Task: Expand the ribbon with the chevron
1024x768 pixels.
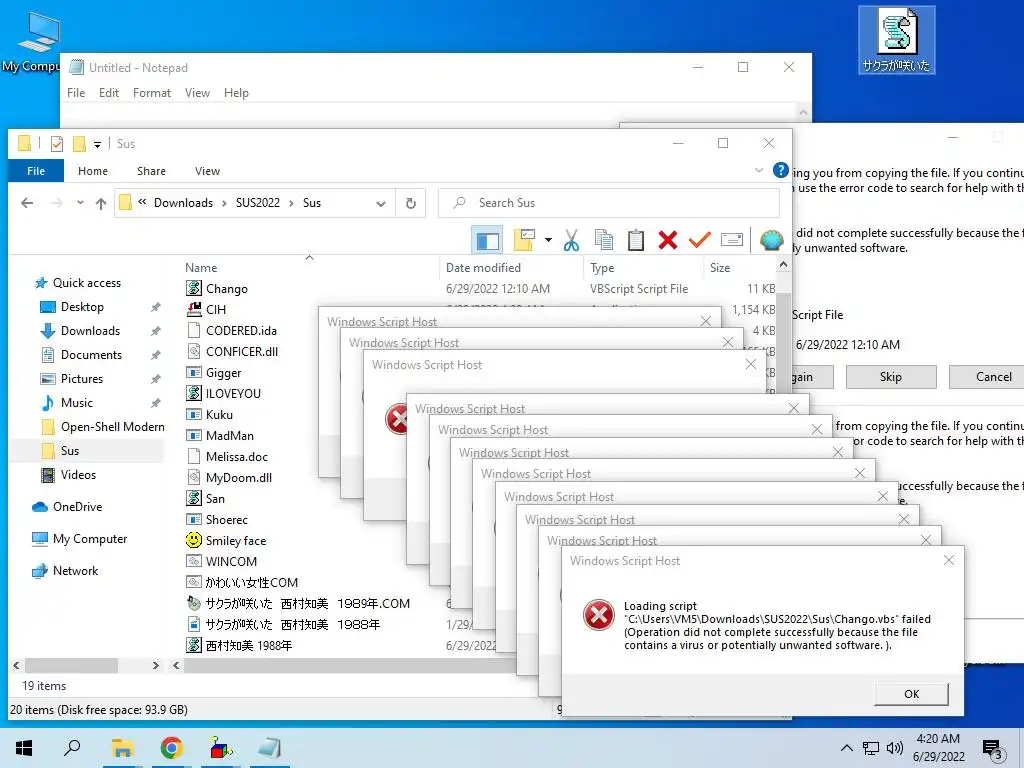Action: (759, 170)
